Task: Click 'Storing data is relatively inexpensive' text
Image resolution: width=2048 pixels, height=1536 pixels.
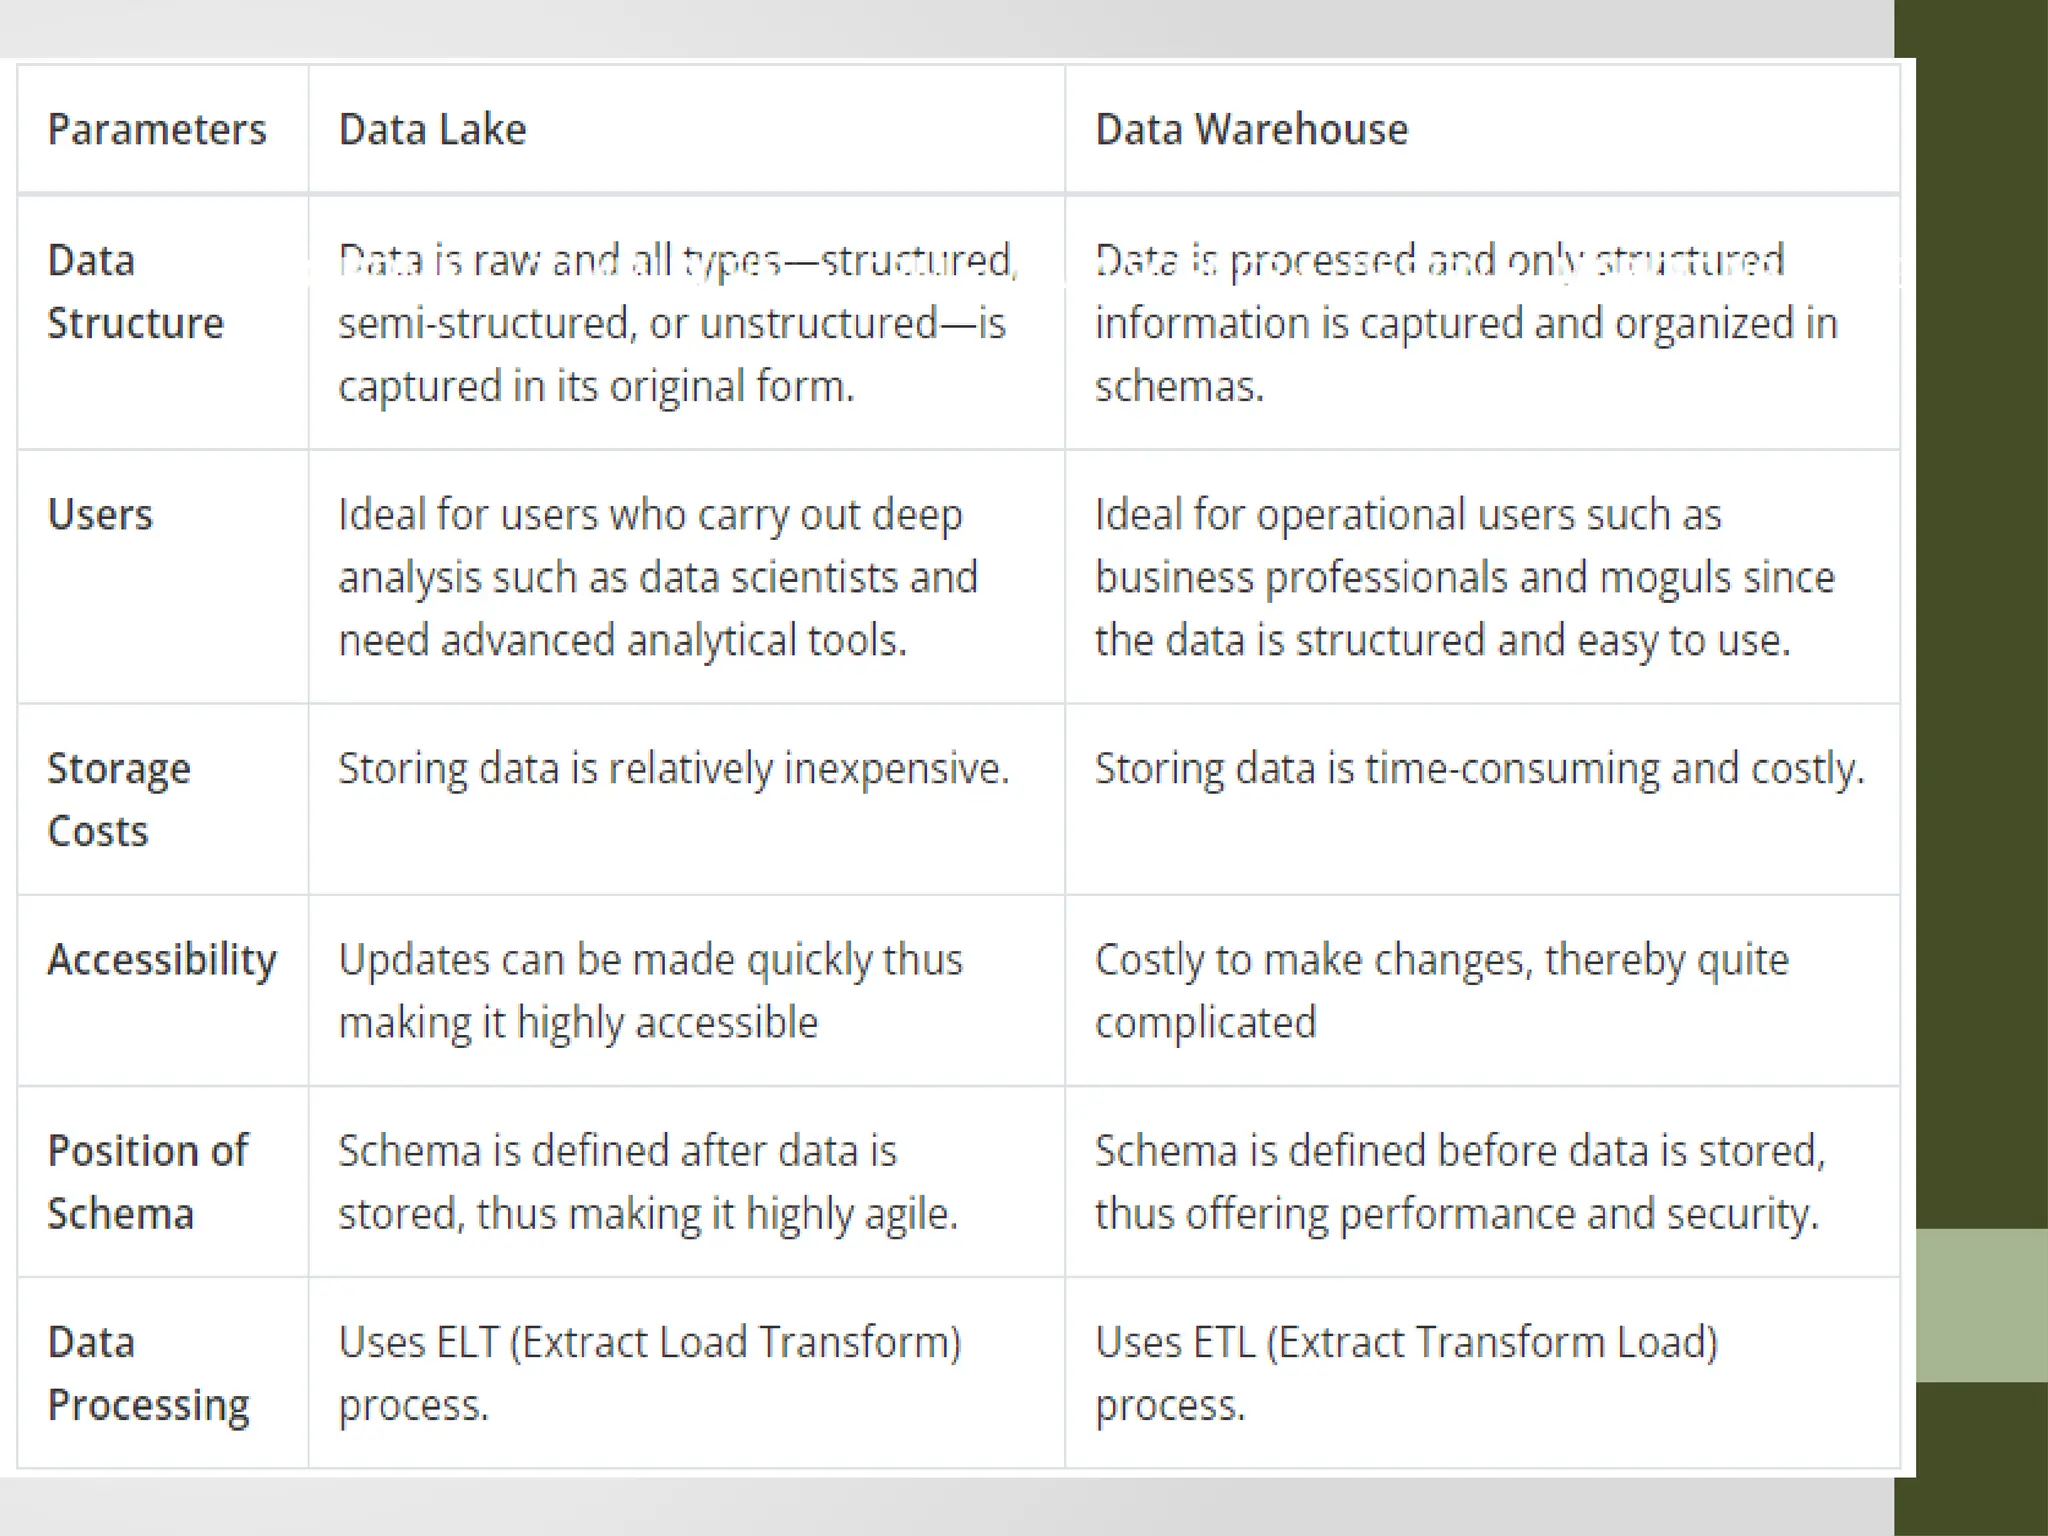Action: coord(673,769)
